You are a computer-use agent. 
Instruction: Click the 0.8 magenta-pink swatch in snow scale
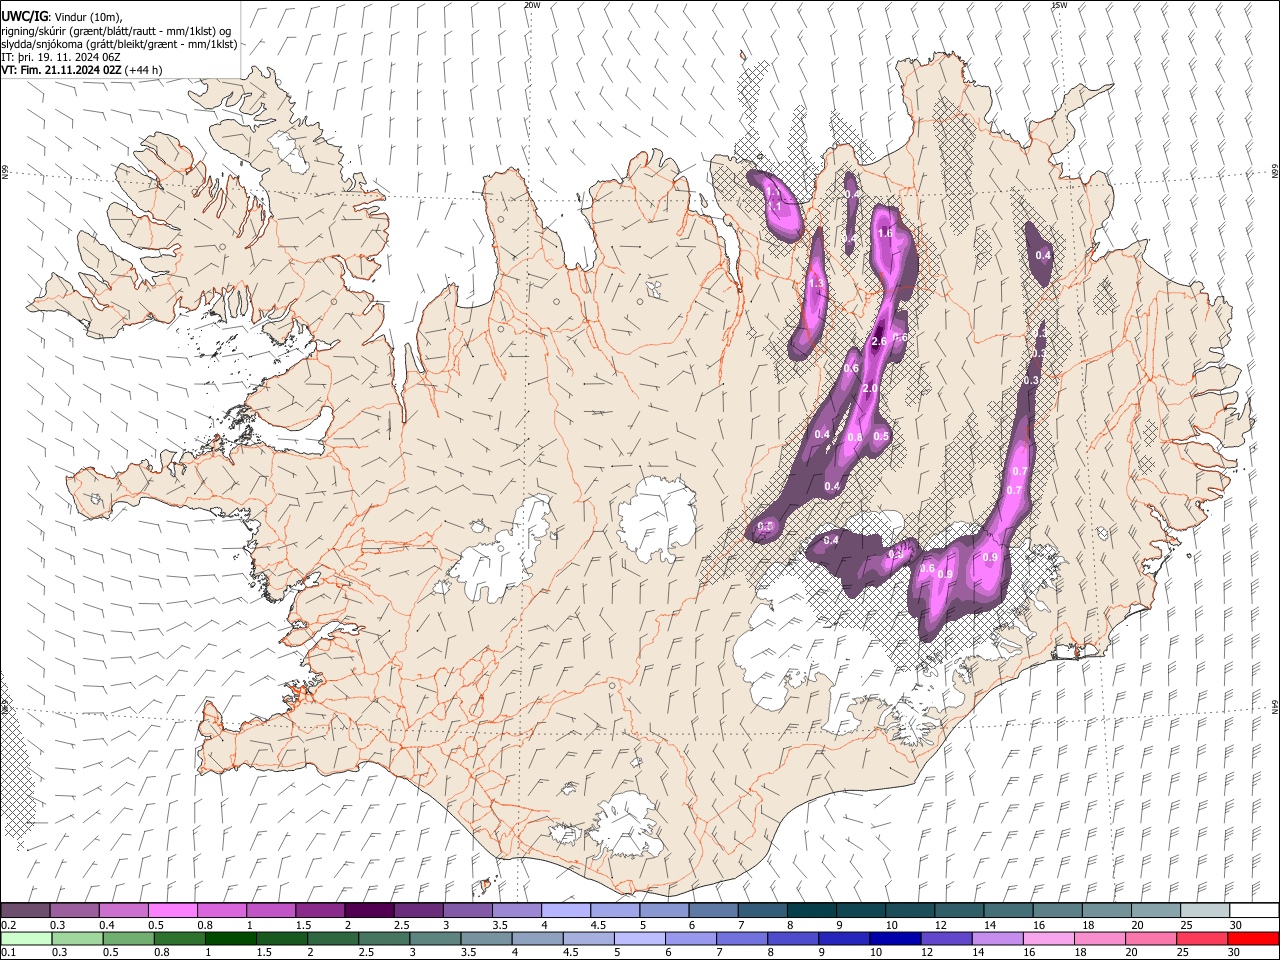click(222, 910)
